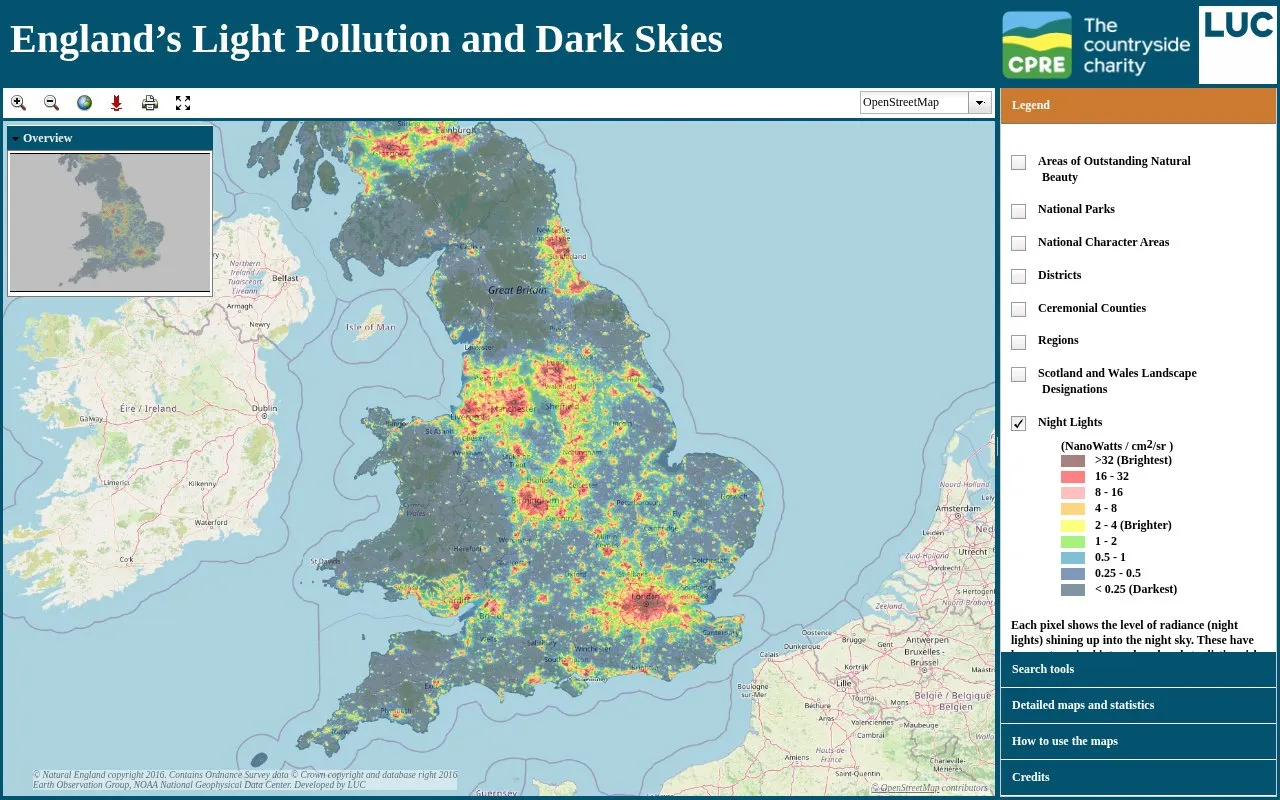Click the page title England's Light Pollution
This screenshot has height=800, width=1280.
[x=366, y=39]
